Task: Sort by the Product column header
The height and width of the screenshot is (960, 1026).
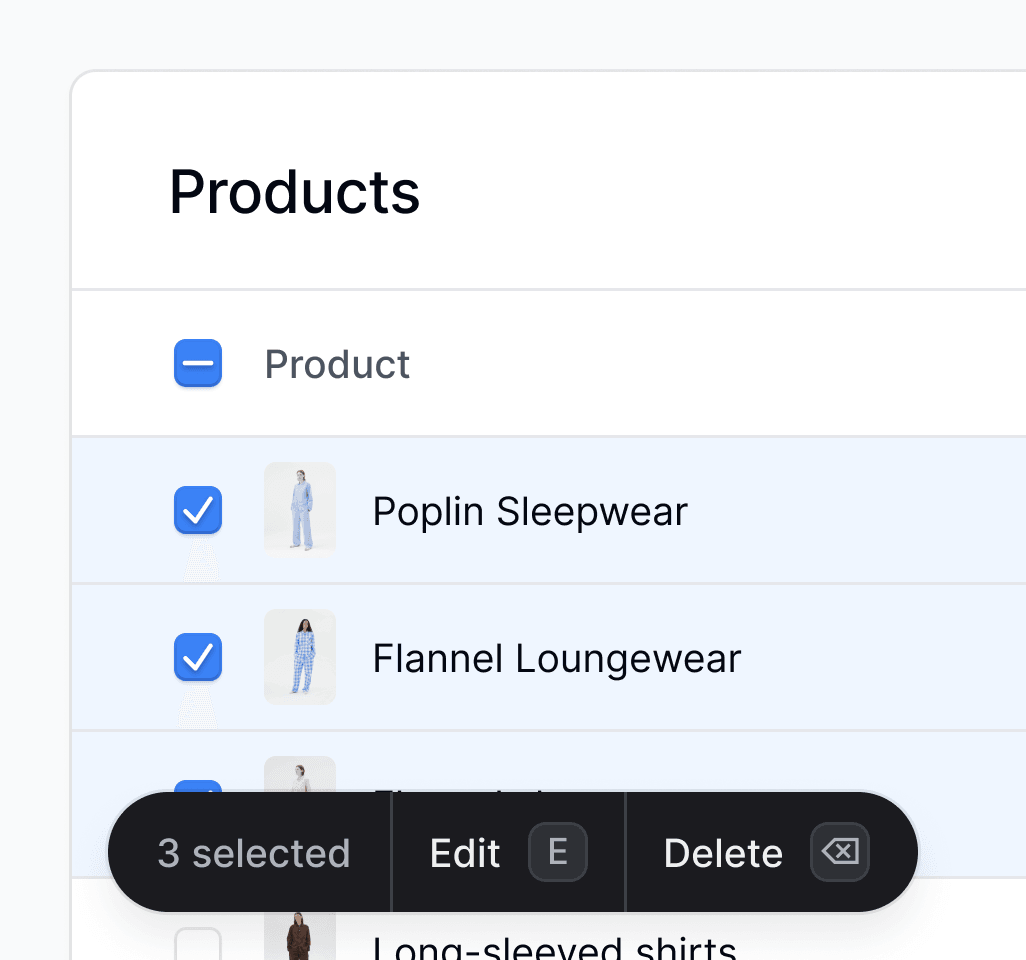Action: [337, 364]
